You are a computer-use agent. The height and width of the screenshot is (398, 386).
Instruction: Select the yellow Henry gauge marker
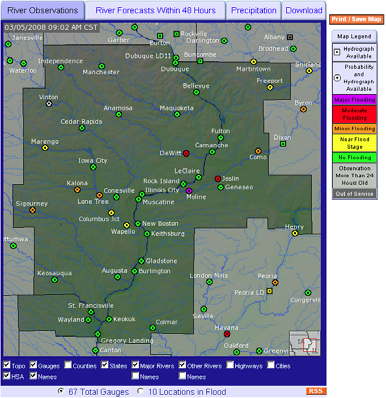coord(295,233)
